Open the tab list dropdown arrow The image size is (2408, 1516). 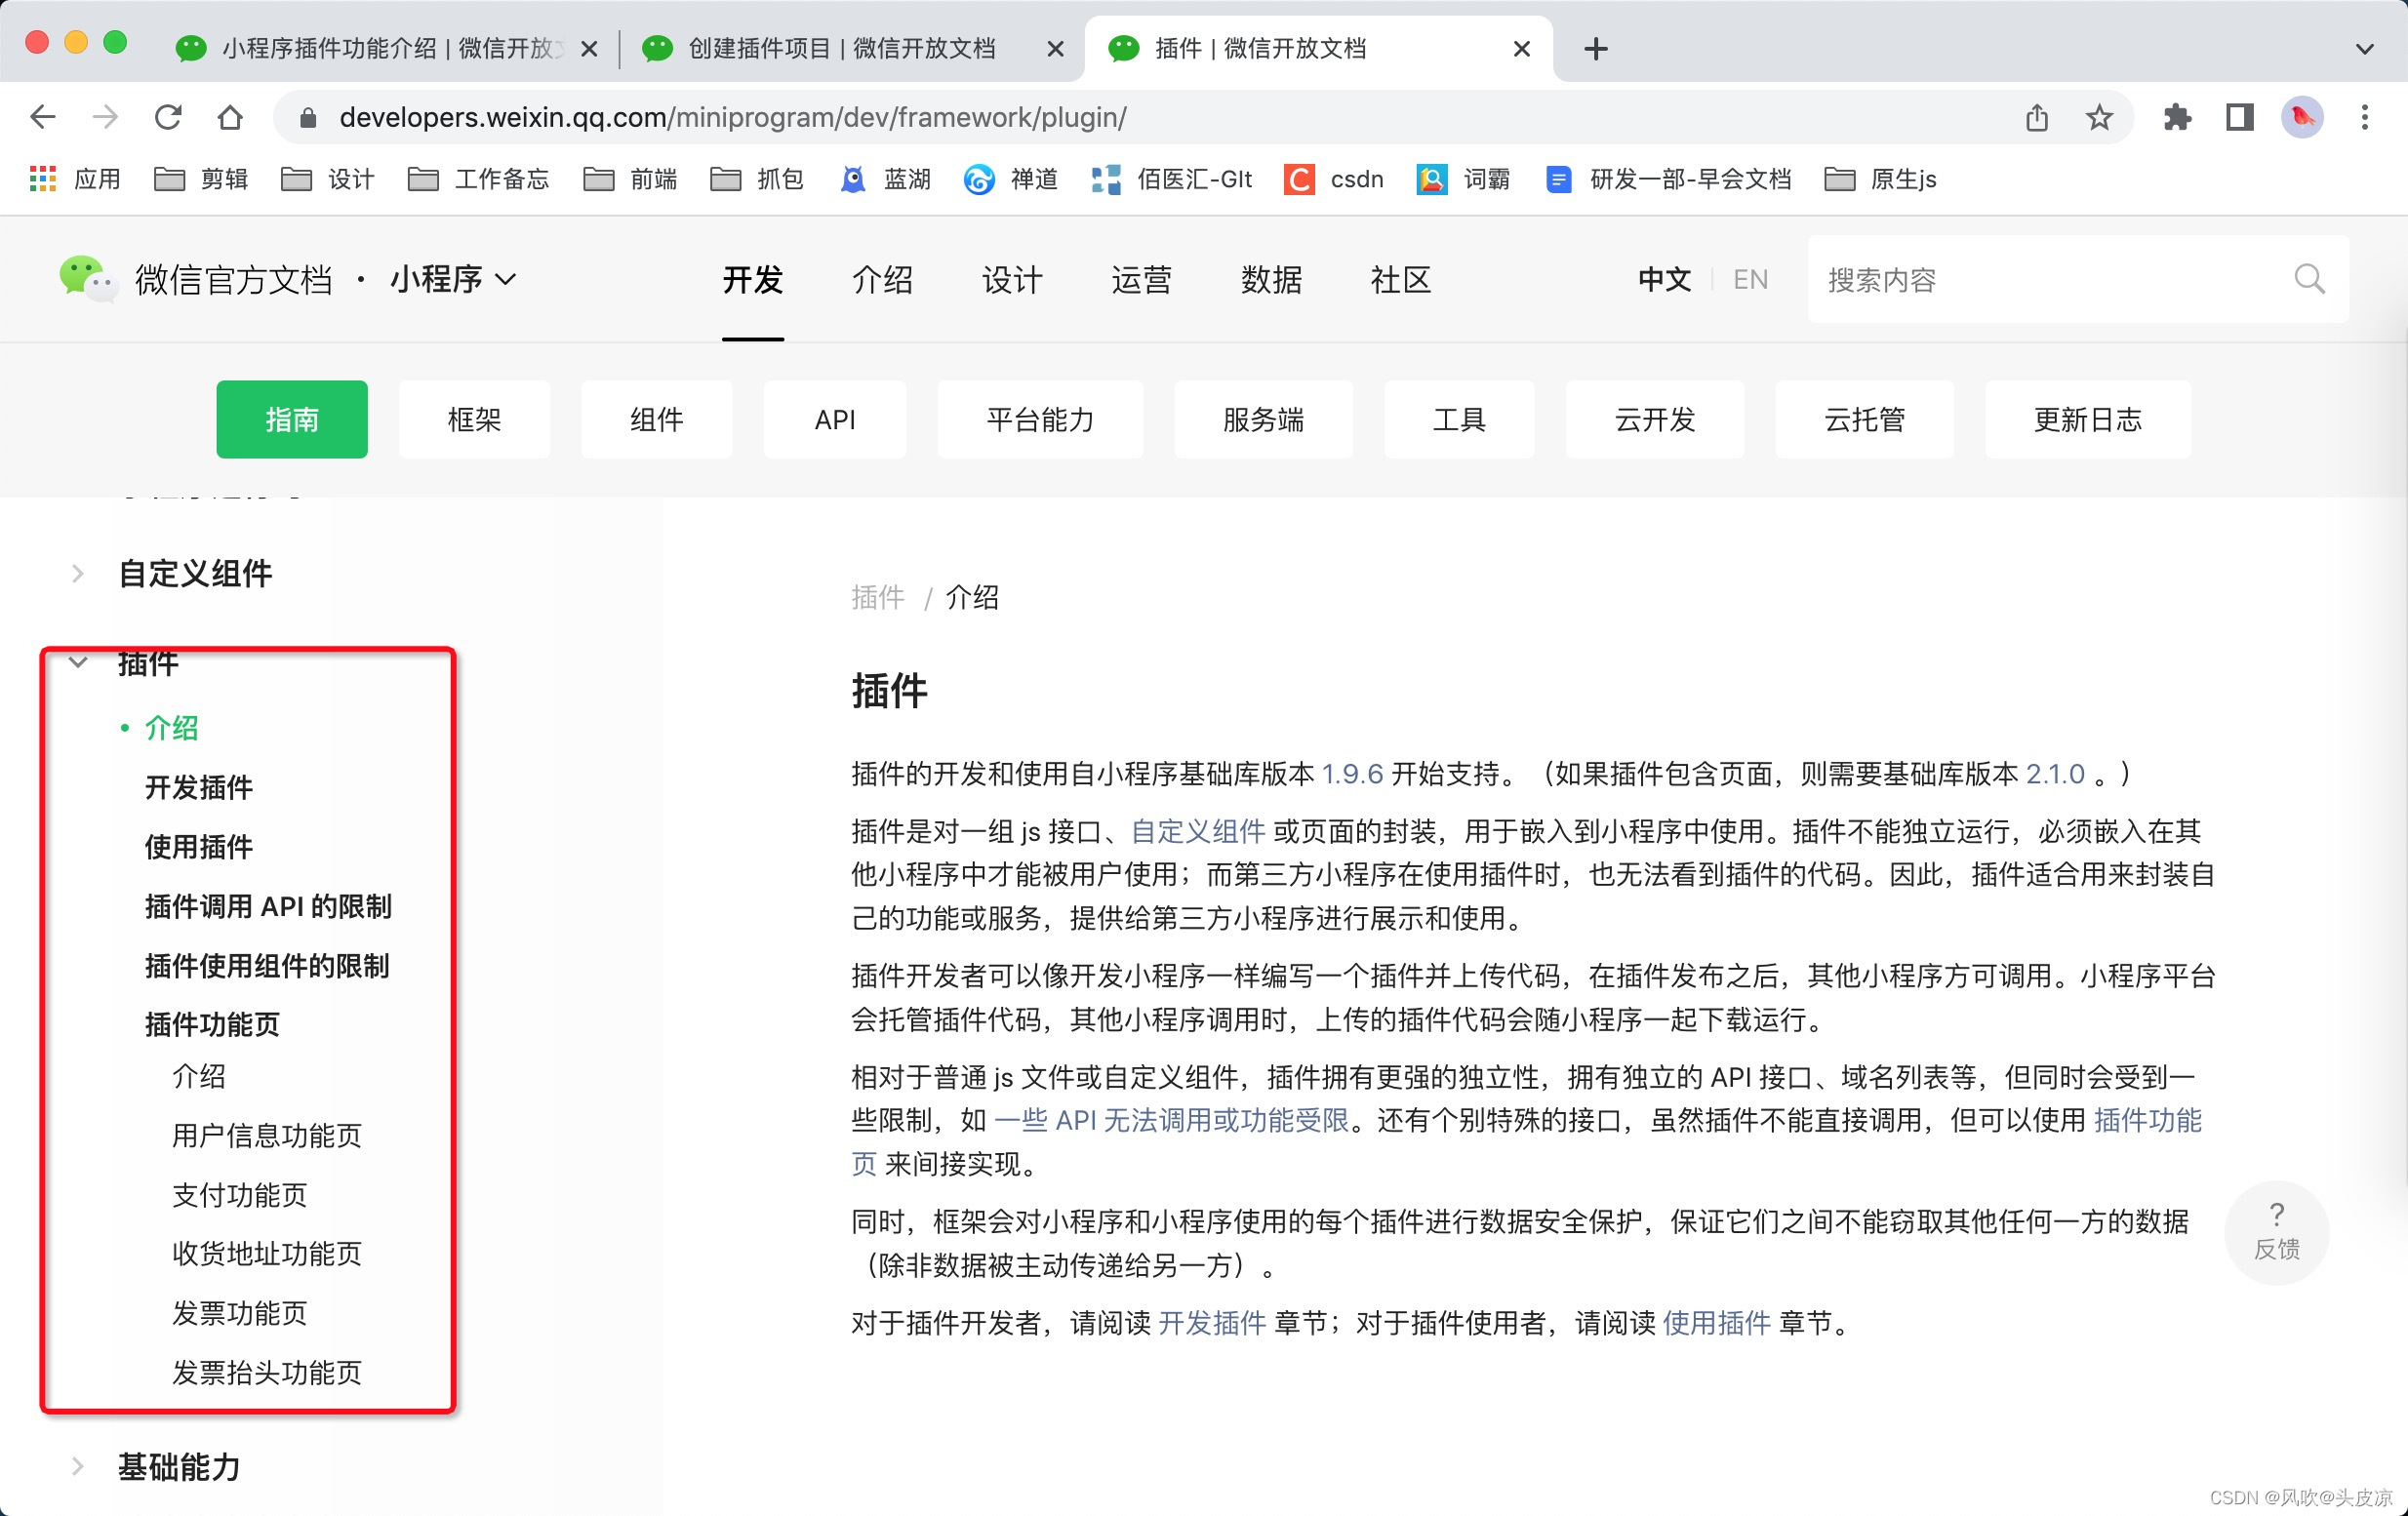[2364, 49]
